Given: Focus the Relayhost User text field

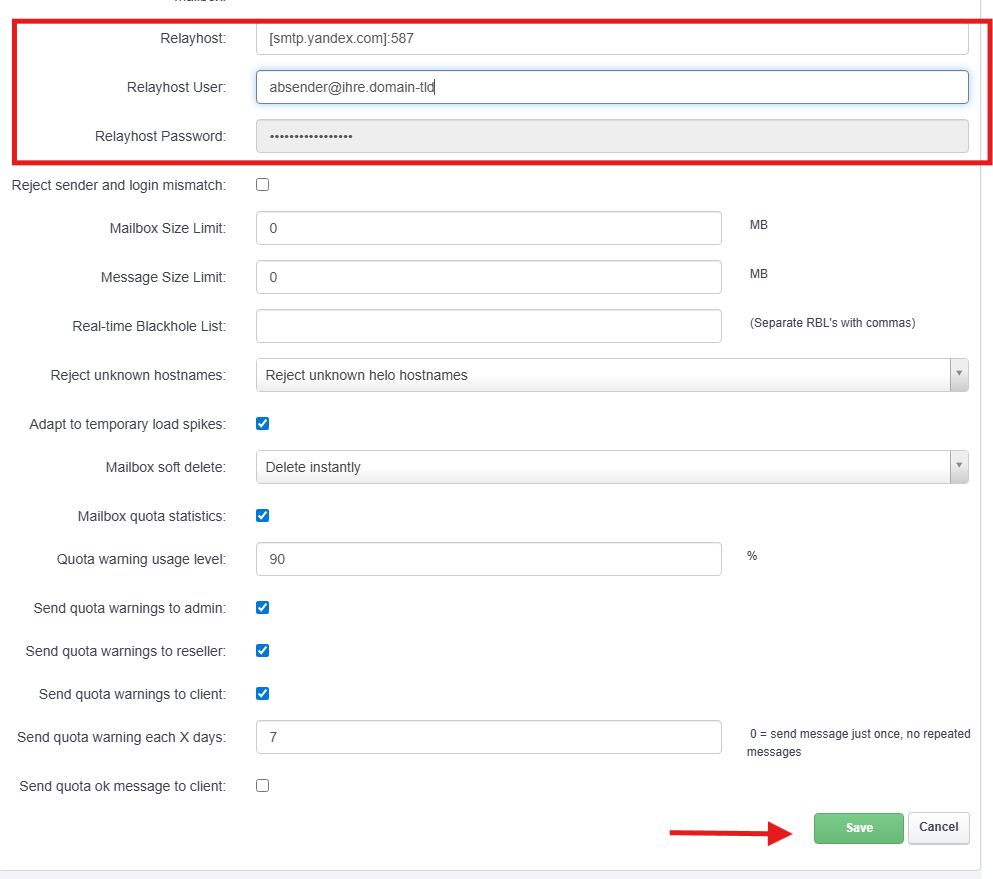Looking at the screenshot, I should coord(611,87).
